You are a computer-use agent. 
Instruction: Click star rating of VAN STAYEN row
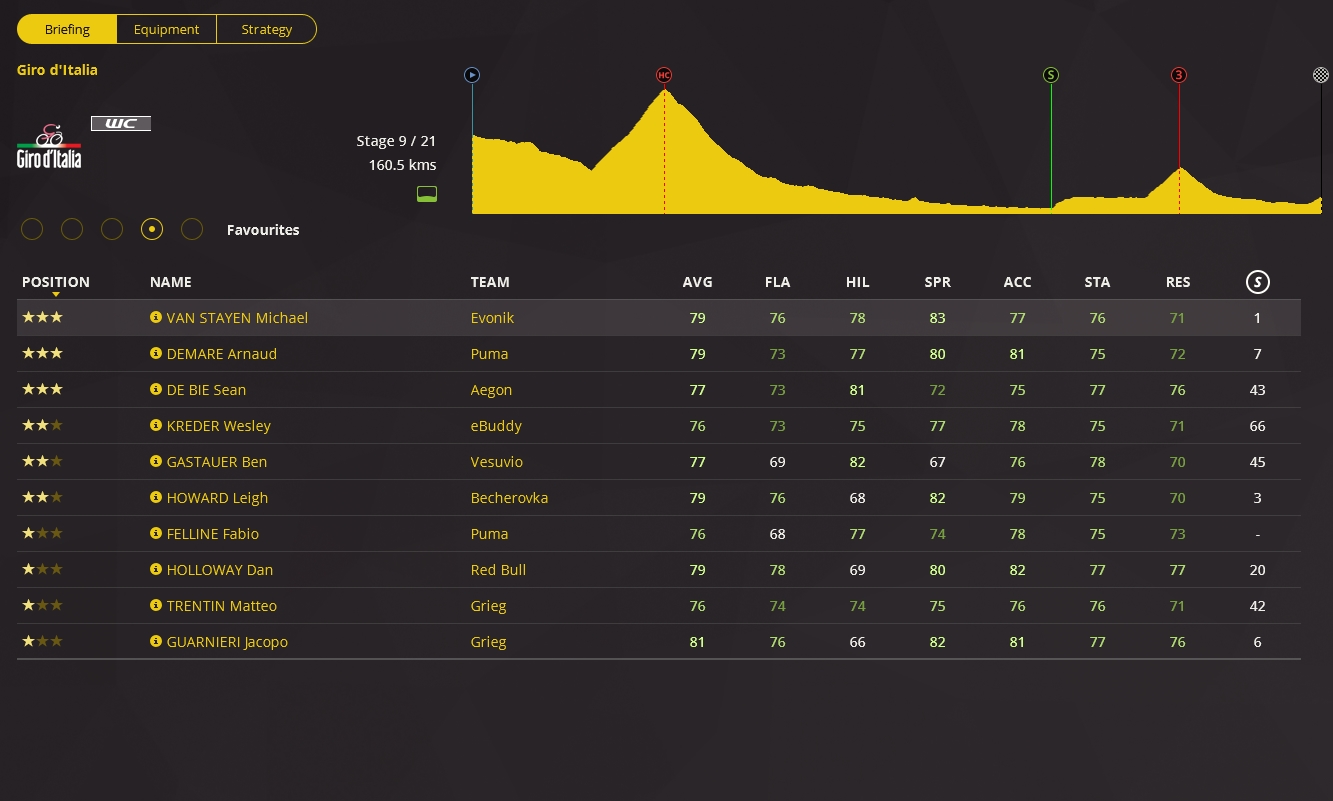click(42, 317)
